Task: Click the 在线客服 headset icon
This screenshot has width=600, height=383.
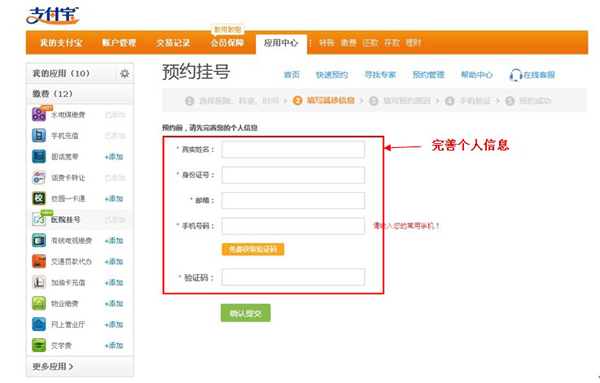Action: [x=515, y=75]
